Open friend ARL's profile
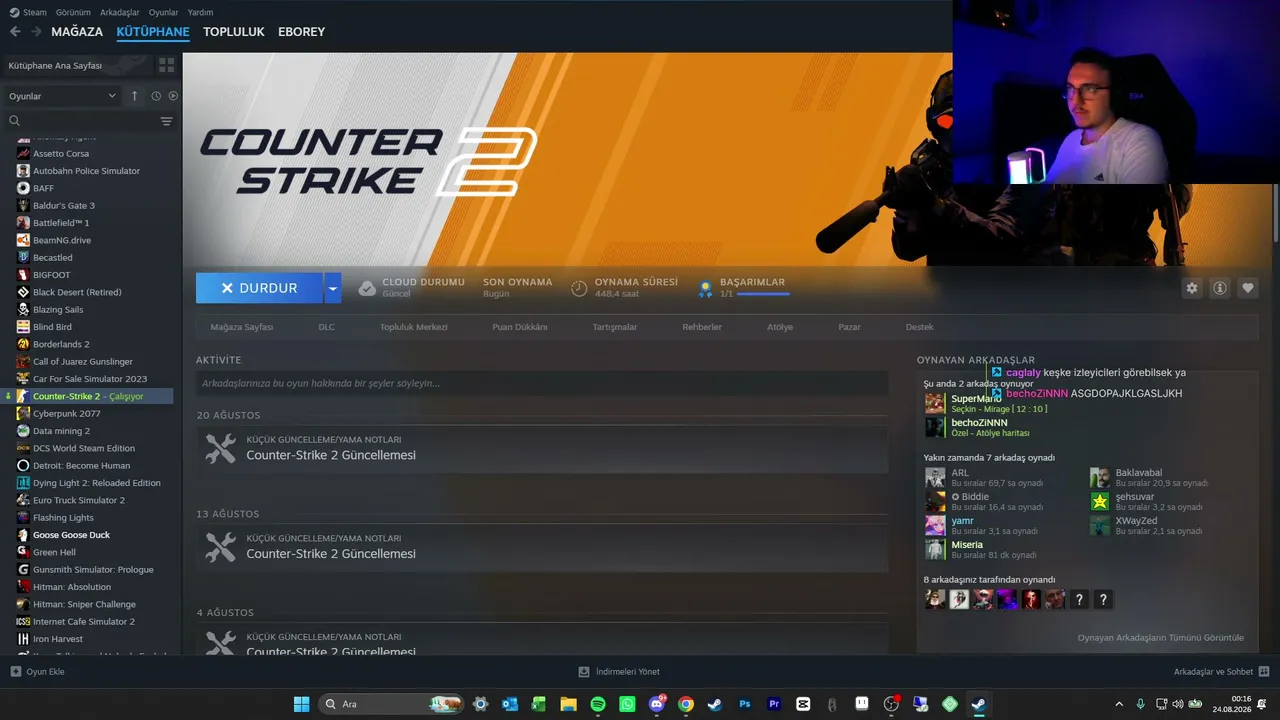 960,473
